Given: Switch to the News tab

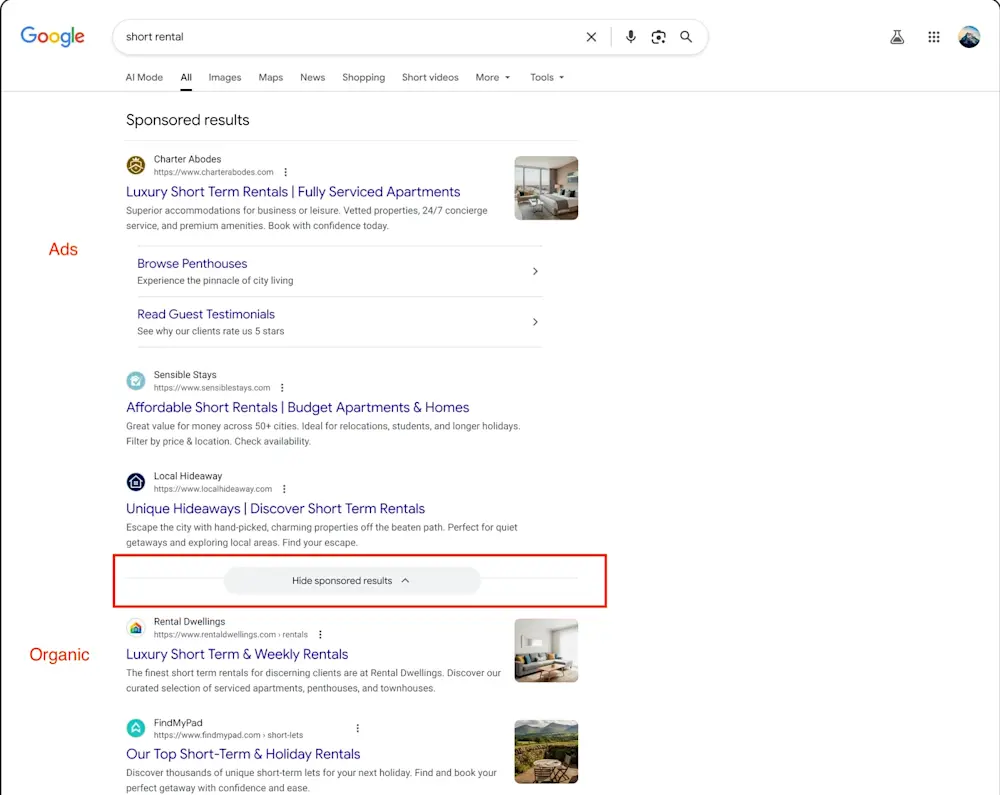Looking at the screenshot, I should [312, 77].
